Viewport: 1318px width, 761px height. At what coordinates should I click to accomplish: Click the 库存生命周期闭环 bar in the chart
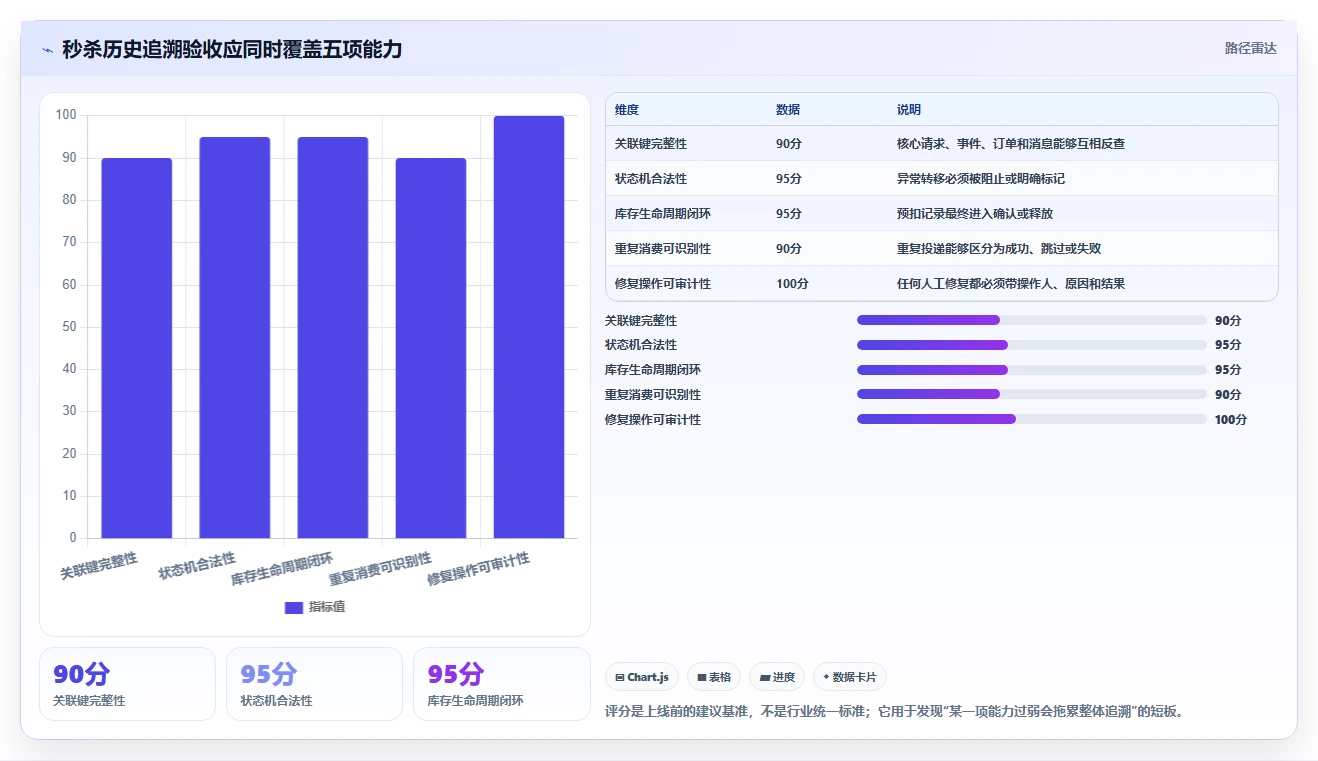332,337
